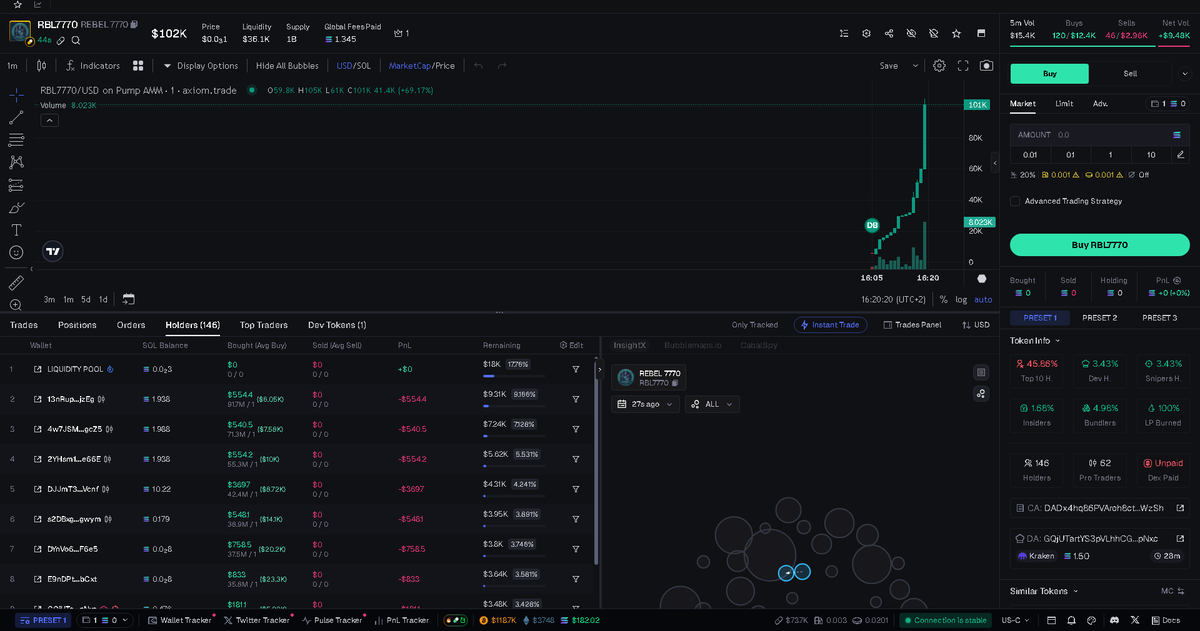This screenshot has width=1200, height=631.
Task: Toggle USD currency in holders table
Action: [975, 325]
